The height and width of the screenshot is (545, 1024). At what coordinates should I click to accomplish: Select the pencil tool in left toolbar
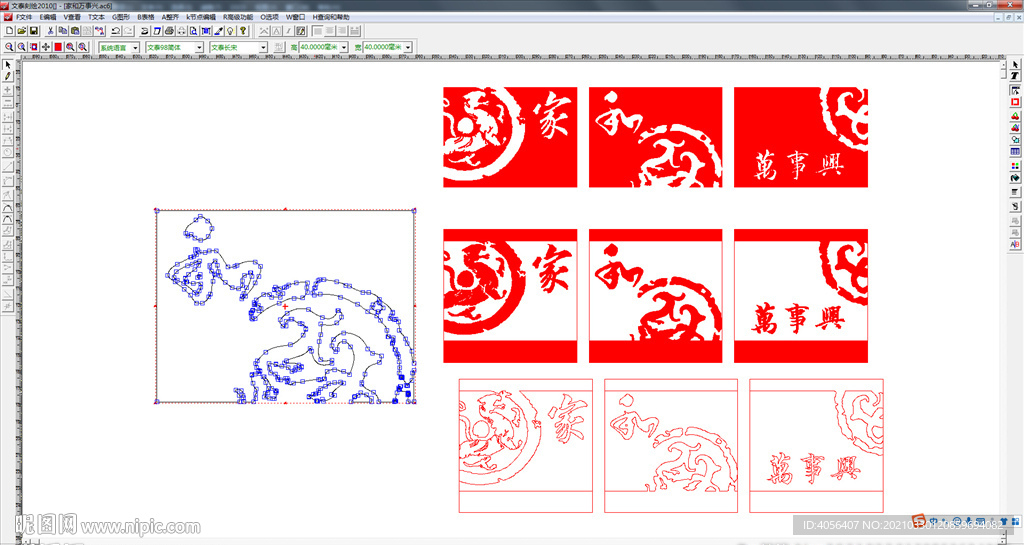click(x=8, y=76)
